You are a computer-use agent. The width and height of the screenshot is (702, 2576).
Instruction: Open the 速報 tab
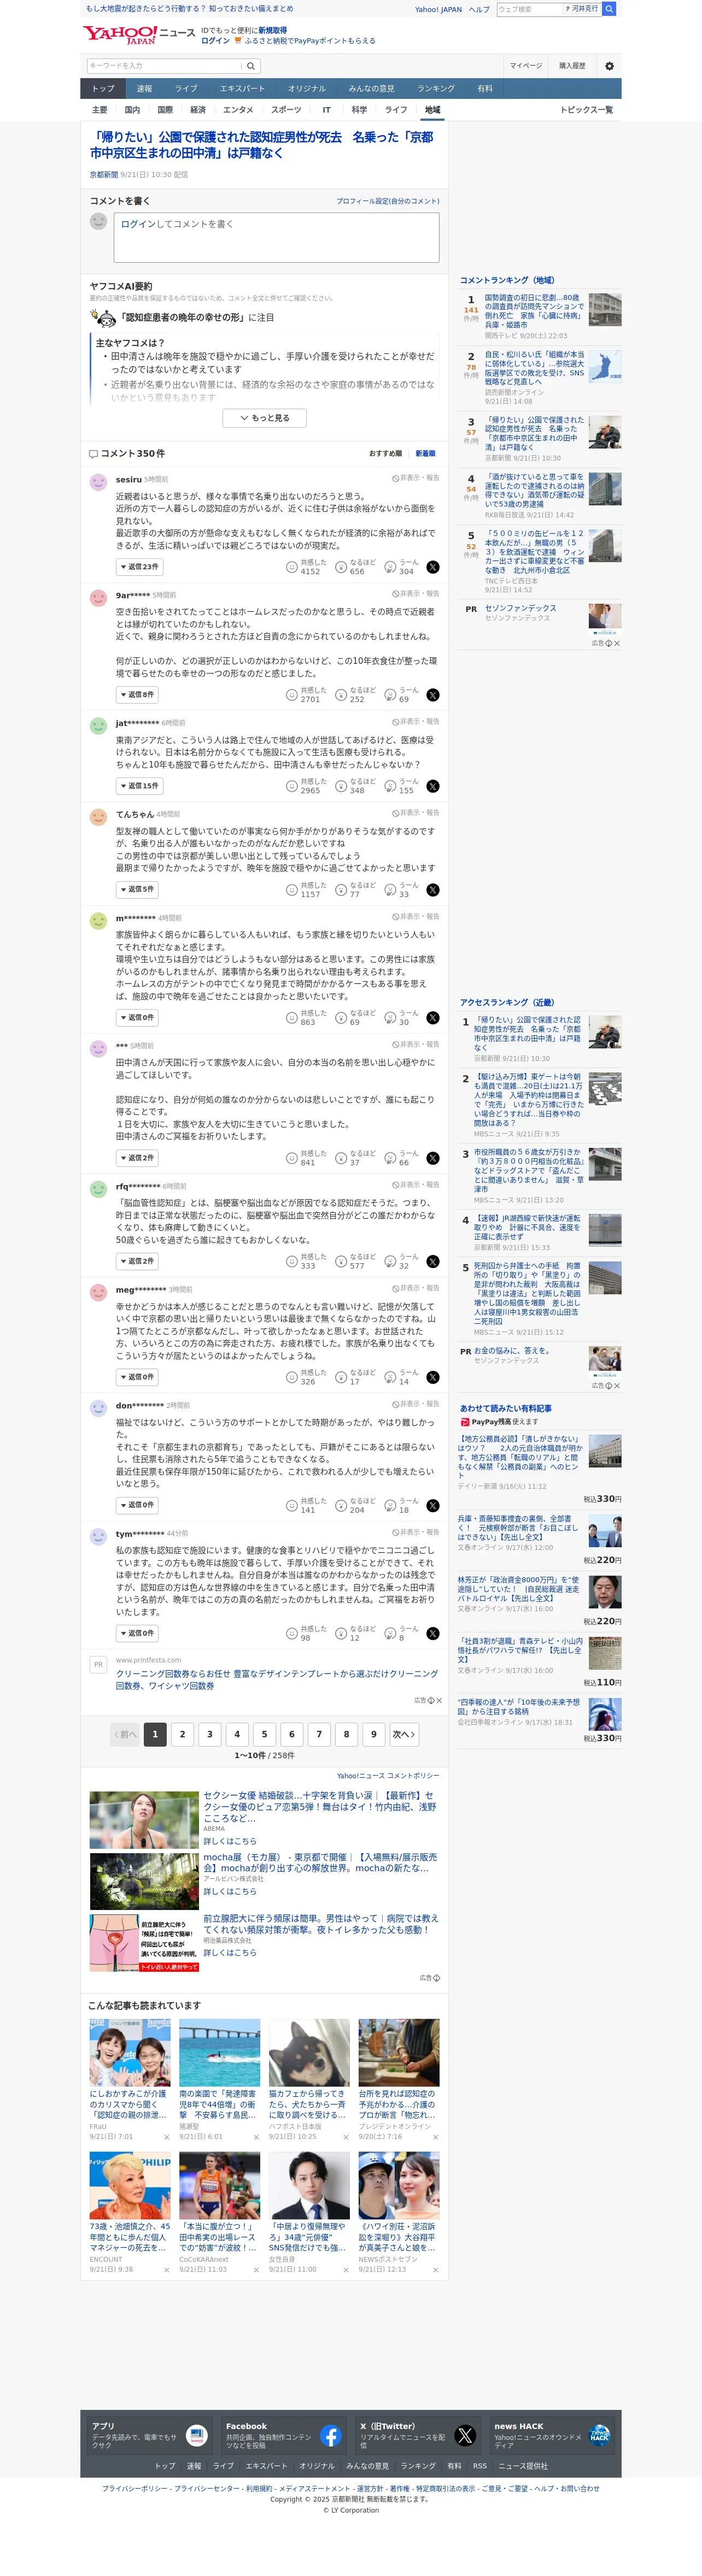click(x=145, y=89)
